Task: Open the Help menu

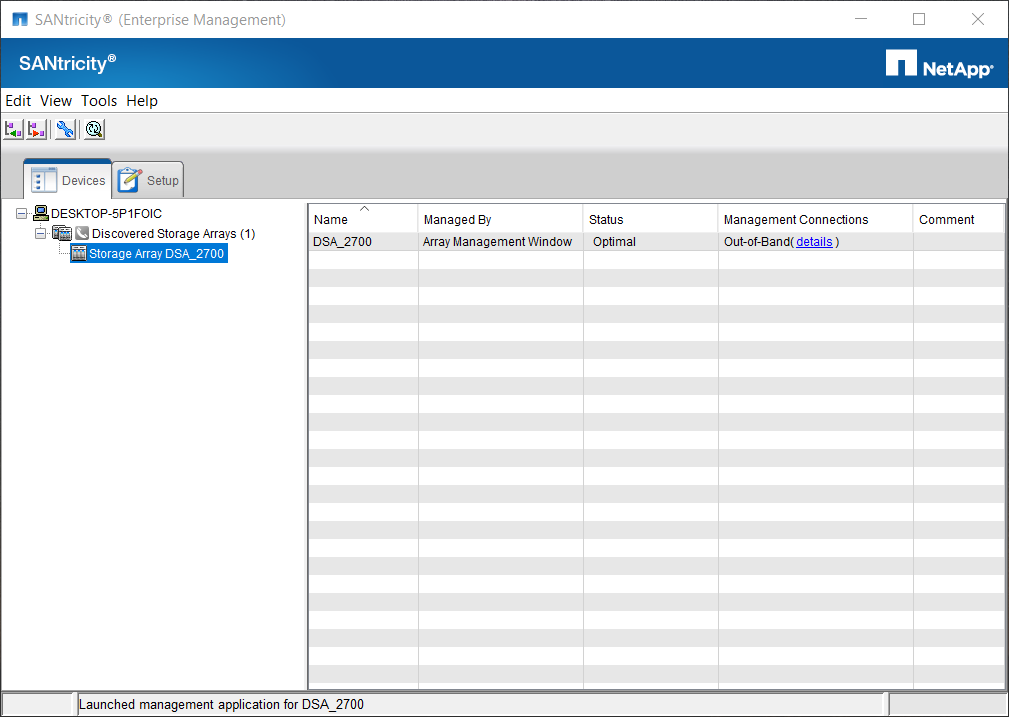Action: point(142,101)
